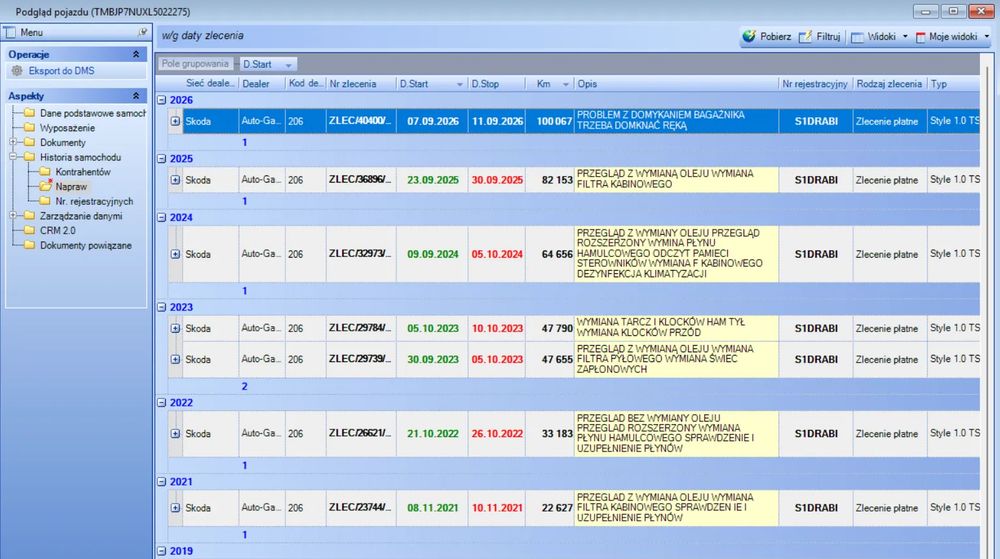Click the pin icon beside Menu
1000x559 pixels.
(x=142, y=32)
